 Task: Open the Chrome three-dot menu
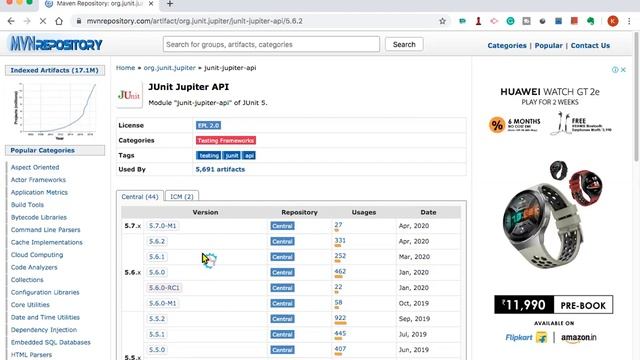pos(629,21)
